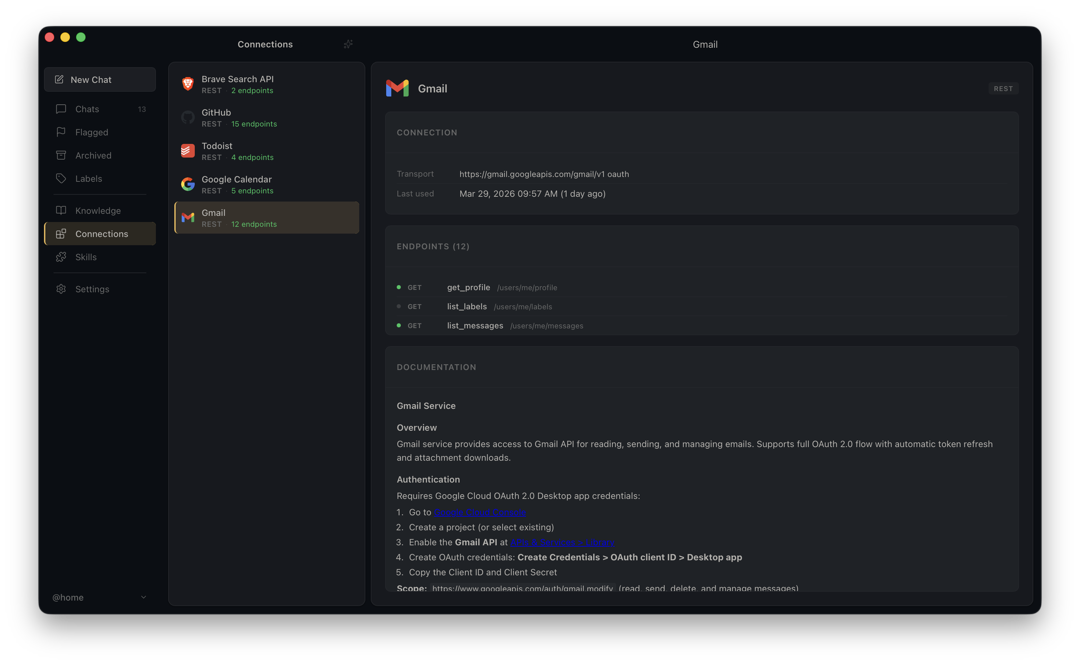Click the Brave Search API lion icon

tap(188, 84)
